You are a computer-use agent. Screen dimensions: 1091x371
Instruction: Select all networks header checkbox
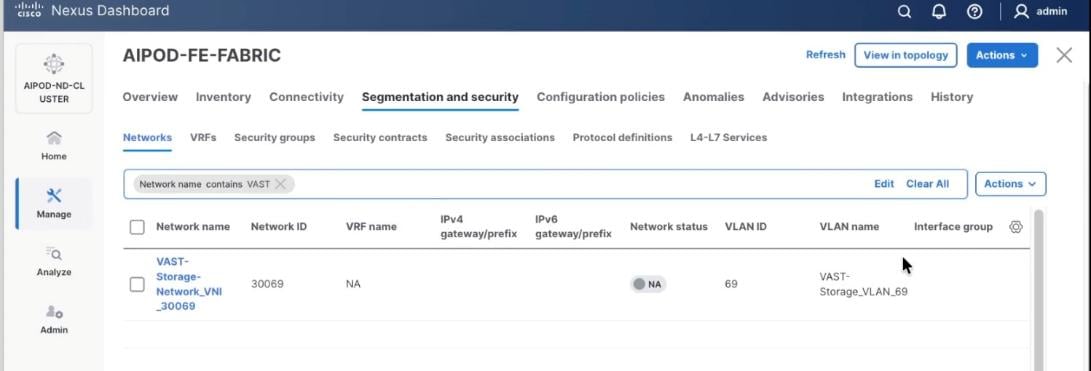click(x=137, y=226)
